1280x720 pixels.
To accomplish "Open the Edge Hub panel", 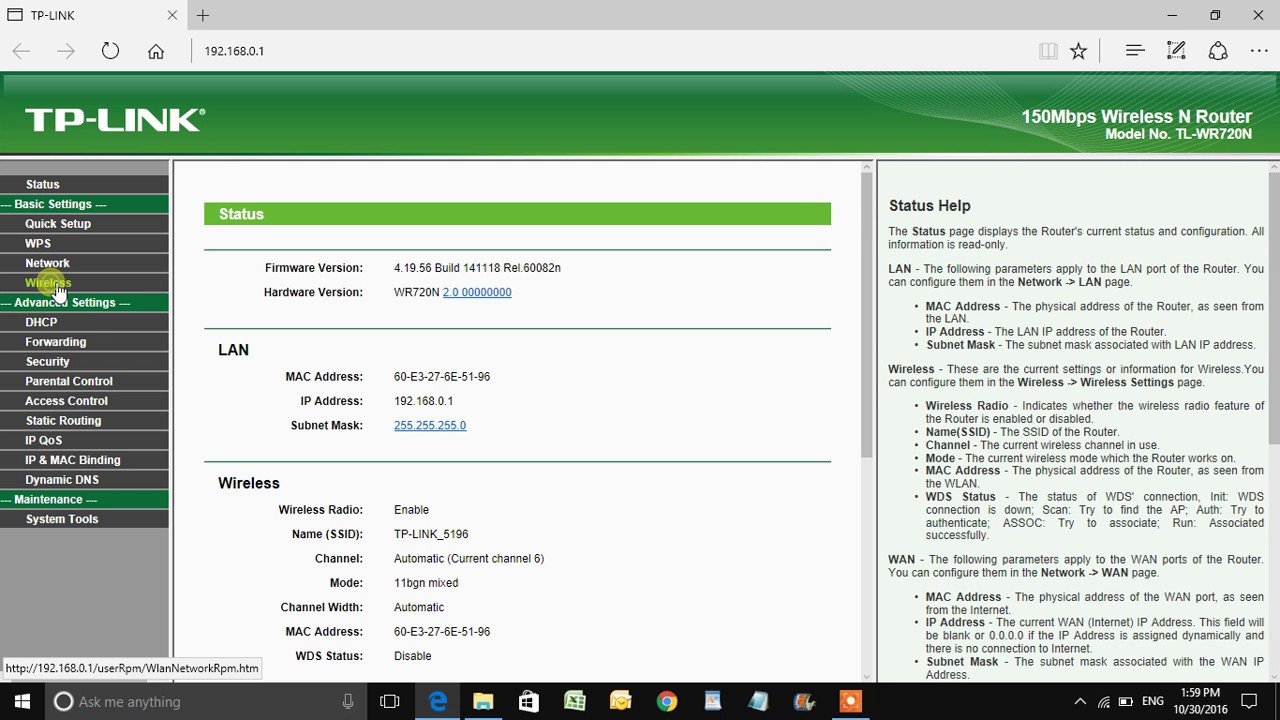I will click(1134, 50).
